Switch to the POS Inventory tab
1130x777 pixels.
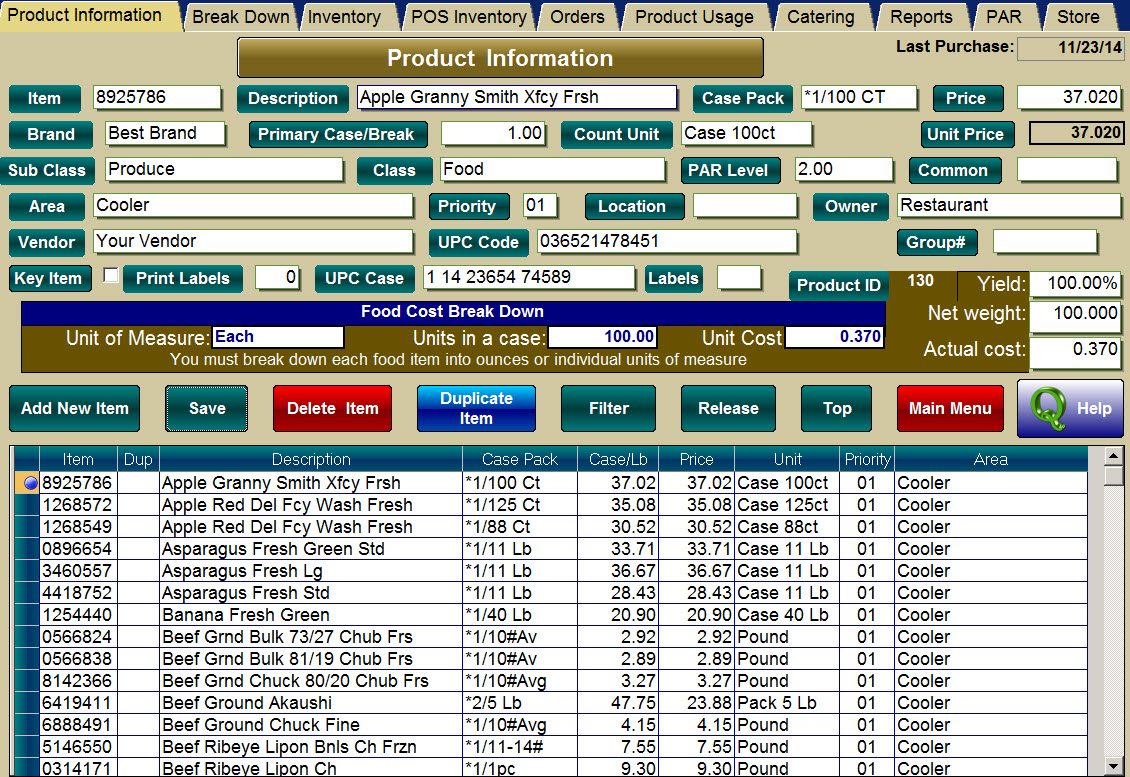pos(467,16)
